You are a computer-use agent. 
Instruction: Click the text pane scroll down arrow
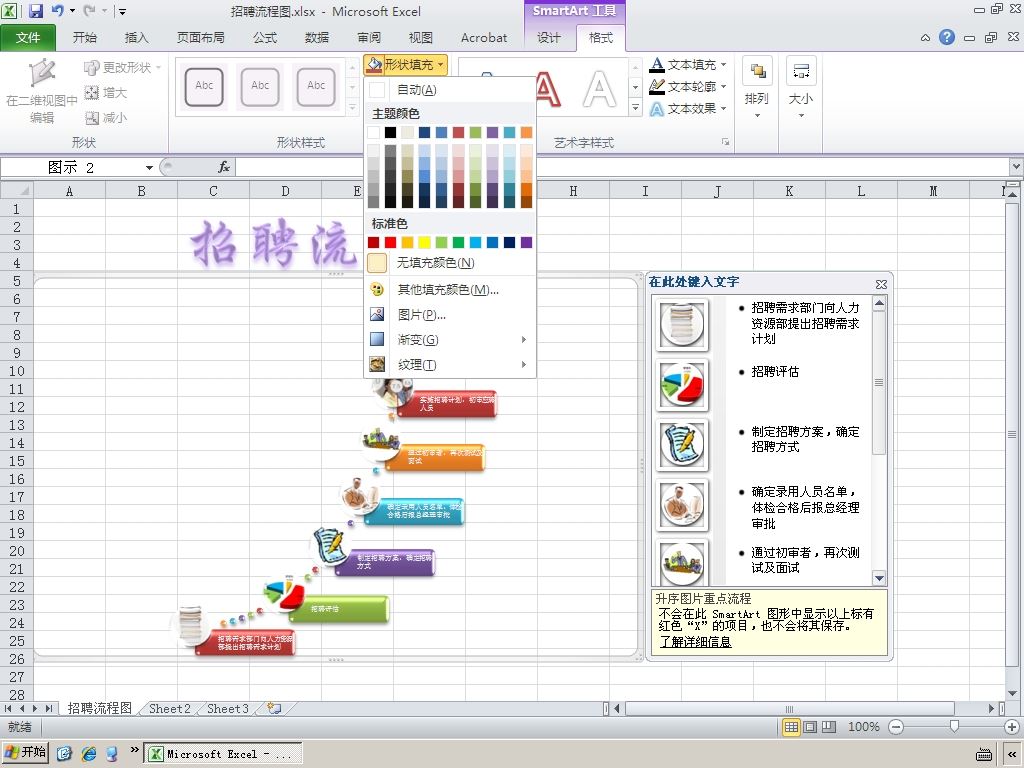pyautogui.click(x=879, y=578)
